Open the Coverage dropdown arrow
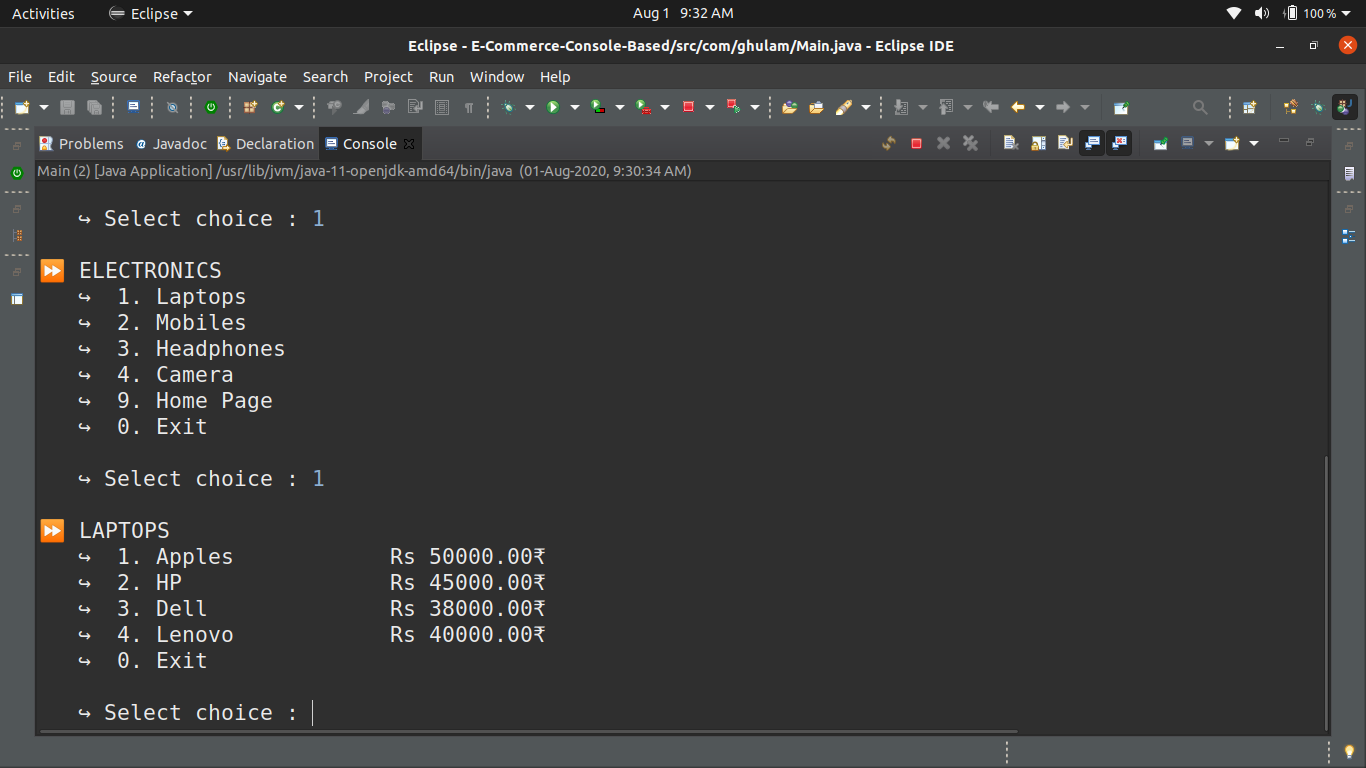The width and height of the screenshot is (1366, 768). point(620,107)
